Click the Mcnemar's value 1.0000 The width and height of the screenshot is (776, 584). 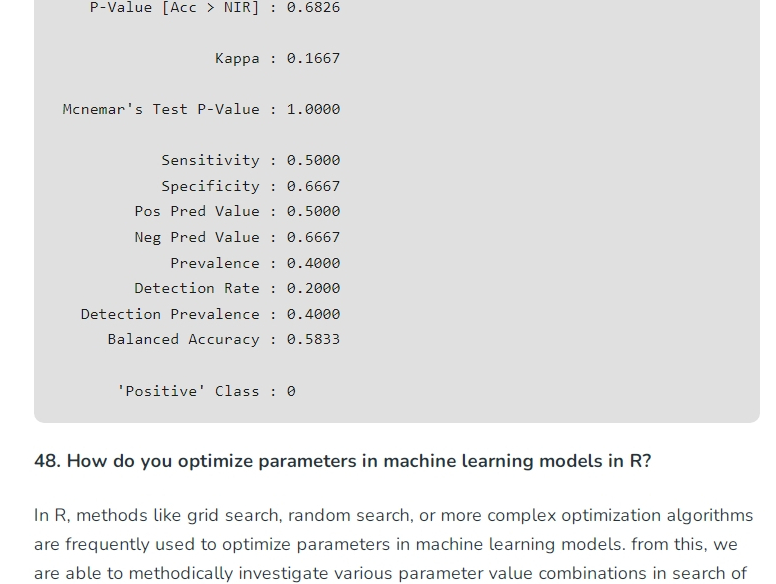[313, 109]
